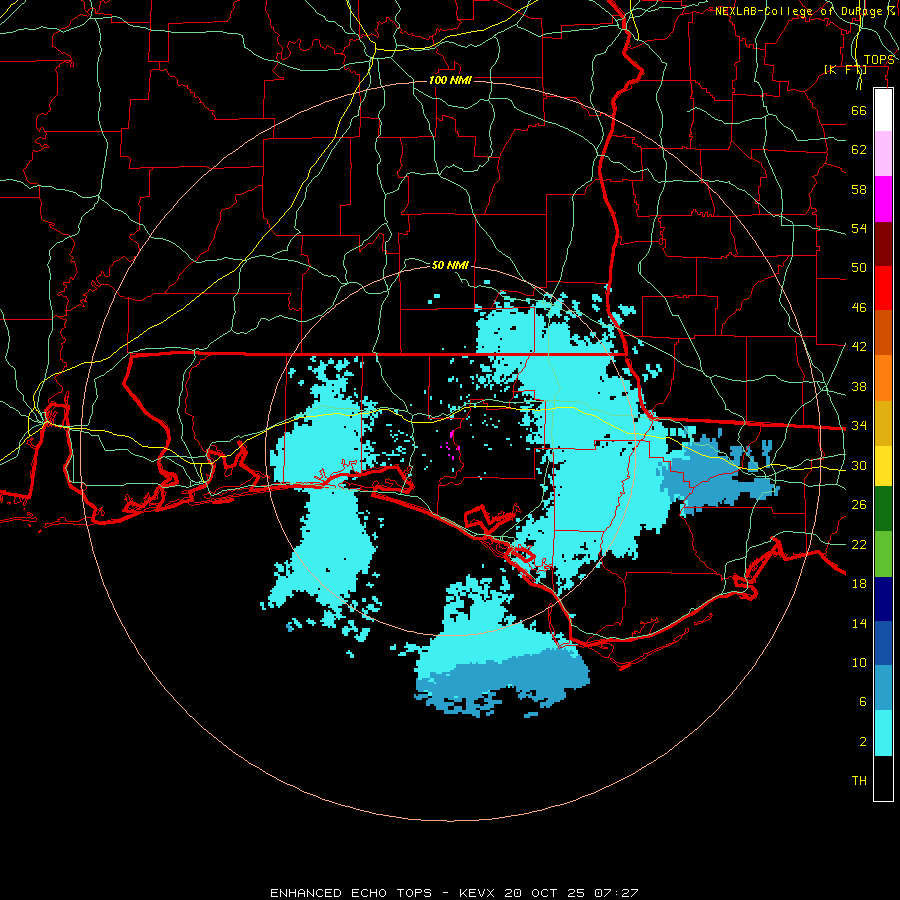Screen dimensions: 900x900
Task: Choose the dark maroon legend swatch
Action: [883, 243]
